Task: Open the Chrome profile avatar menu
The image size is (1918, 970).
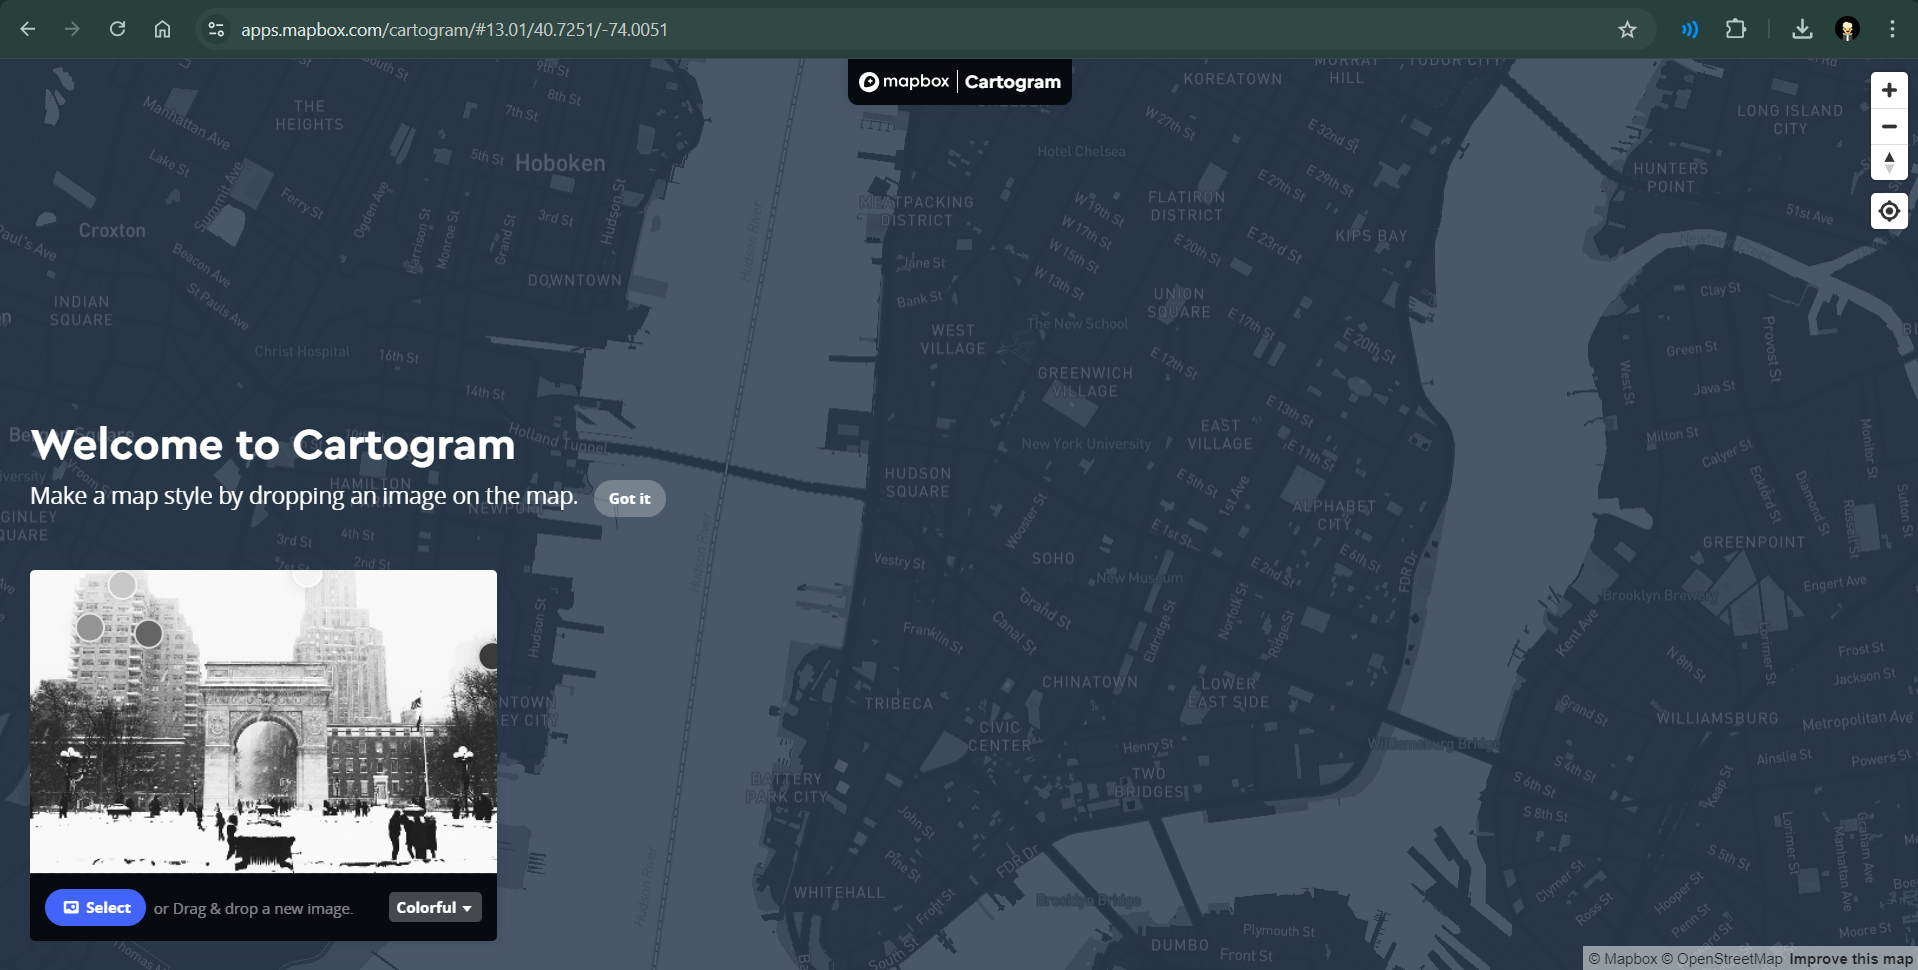Action: pos(1847,29)
